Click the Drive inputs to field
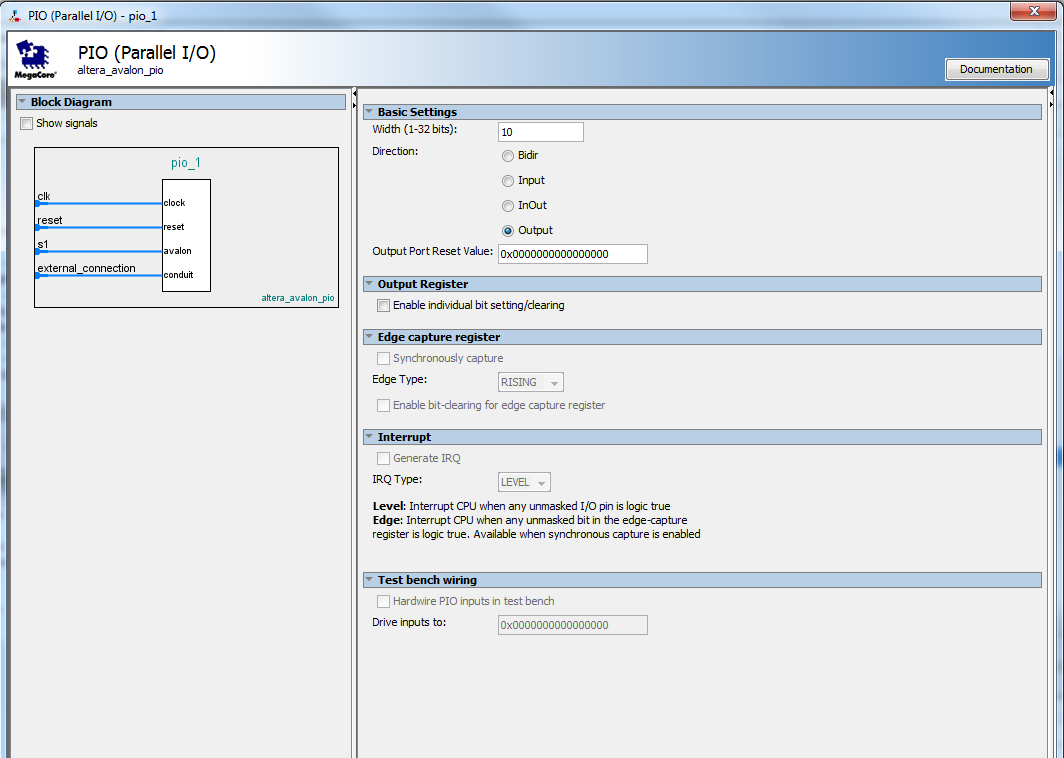1064x758 pixels. [573, 625]
